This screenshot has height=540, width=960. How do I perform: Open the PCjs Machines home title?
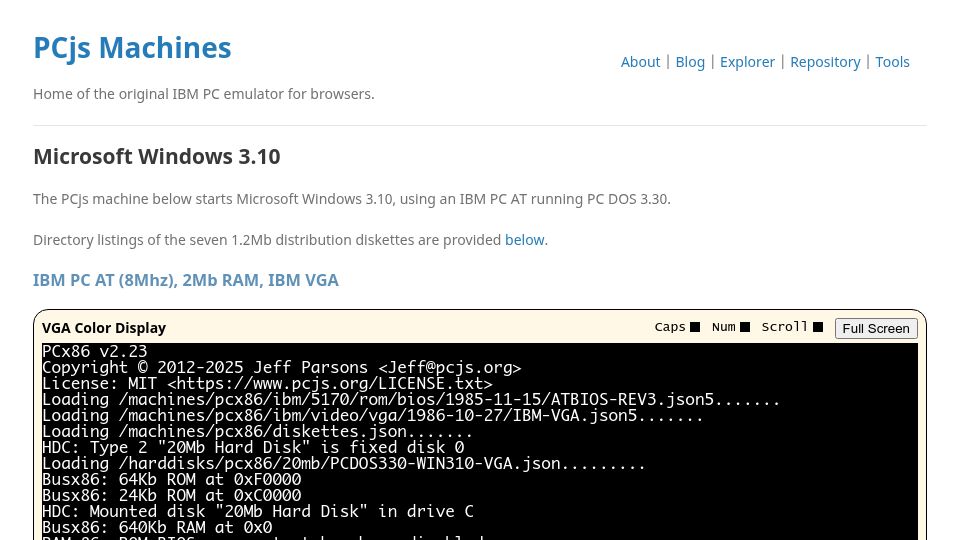click(x=132, y=48)
